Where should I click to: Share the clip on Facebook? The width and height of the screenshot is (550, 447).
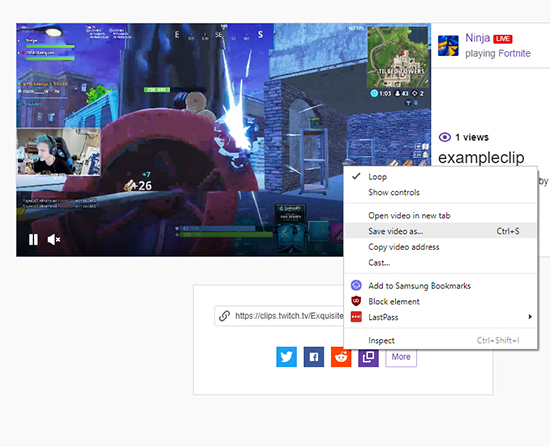tap(314, 357)
